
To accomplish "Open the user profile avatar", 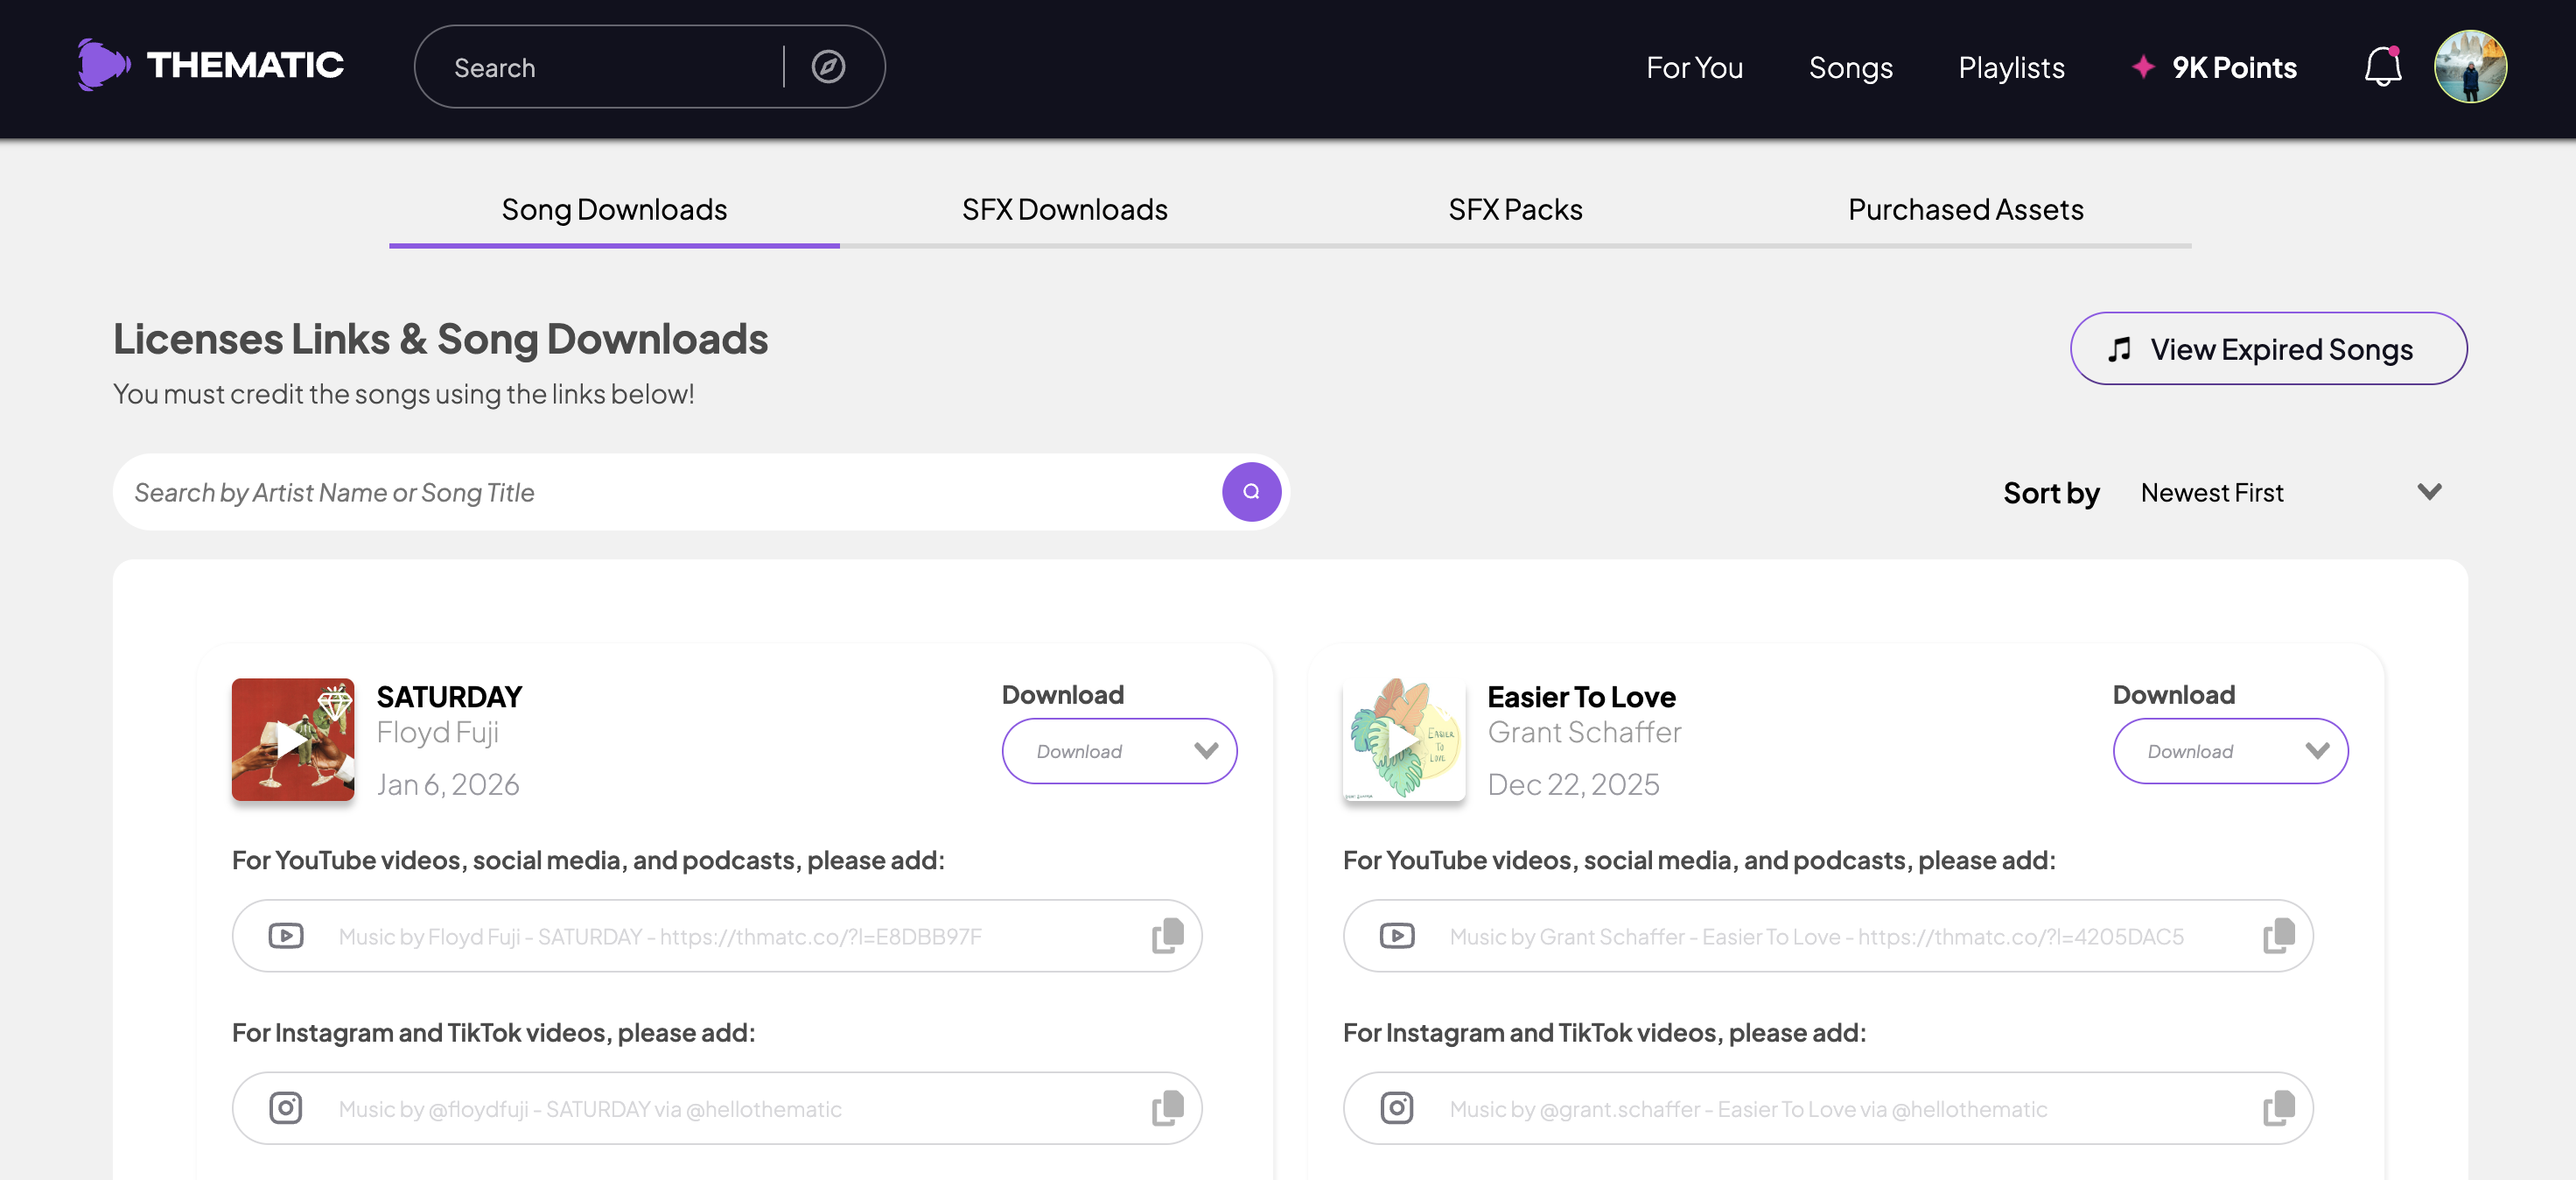I will pyautogui.click(x=2470, y=67).
